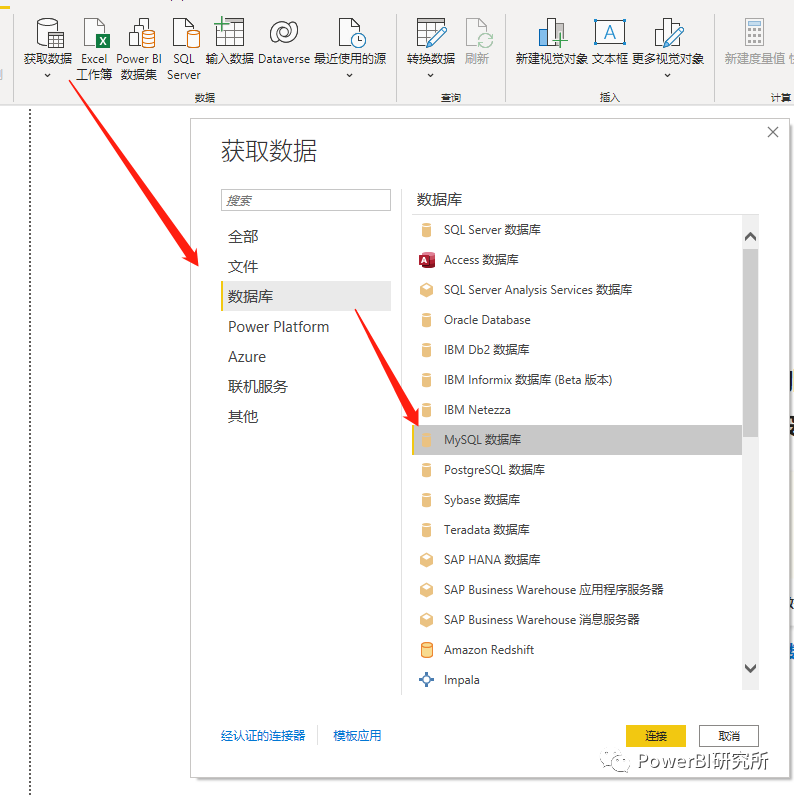
Task: Insert a 文本框 text box
Action: pos(610,32)
